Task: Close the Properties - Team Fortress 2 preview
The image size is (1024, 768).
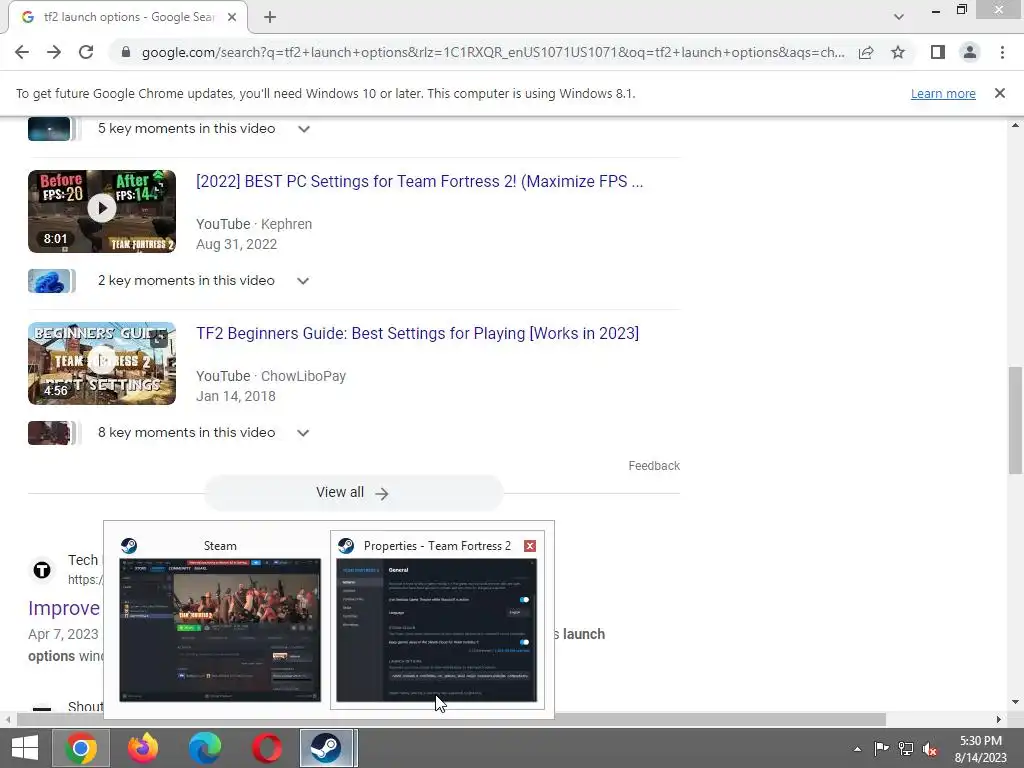Action: (x=530, y=546)
